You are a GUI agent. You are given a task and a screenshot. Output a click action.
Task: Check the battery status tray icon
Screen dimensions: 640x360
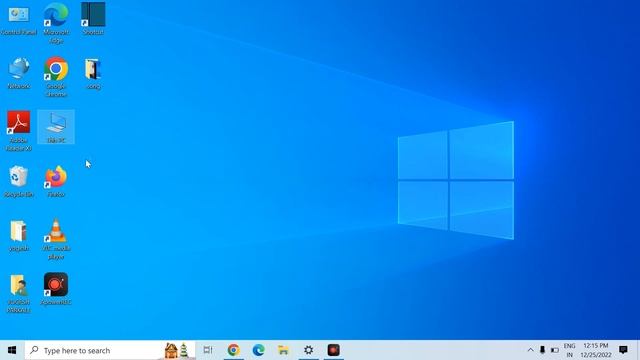[x=555, y=350]
